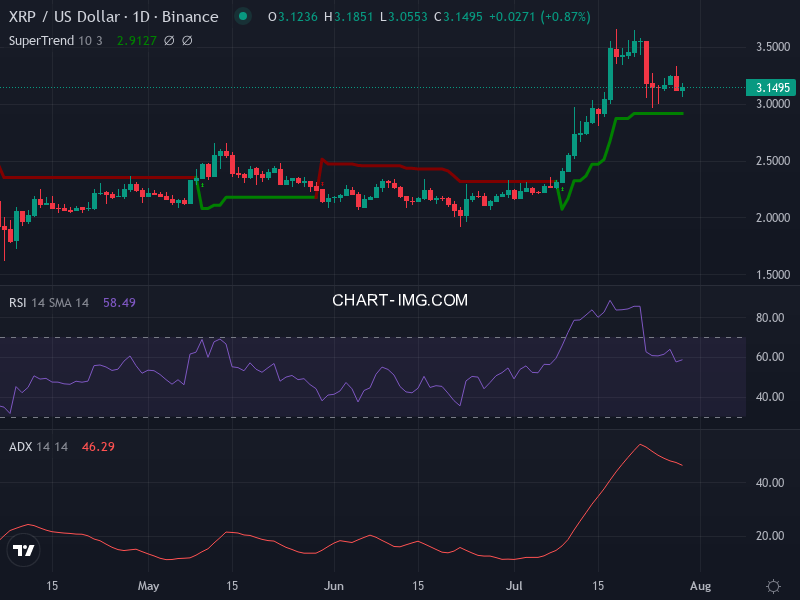Click the close price C3.1495
Image resolution: width=800 pixels, height=600 pixels.
click(x=458, y=17)
